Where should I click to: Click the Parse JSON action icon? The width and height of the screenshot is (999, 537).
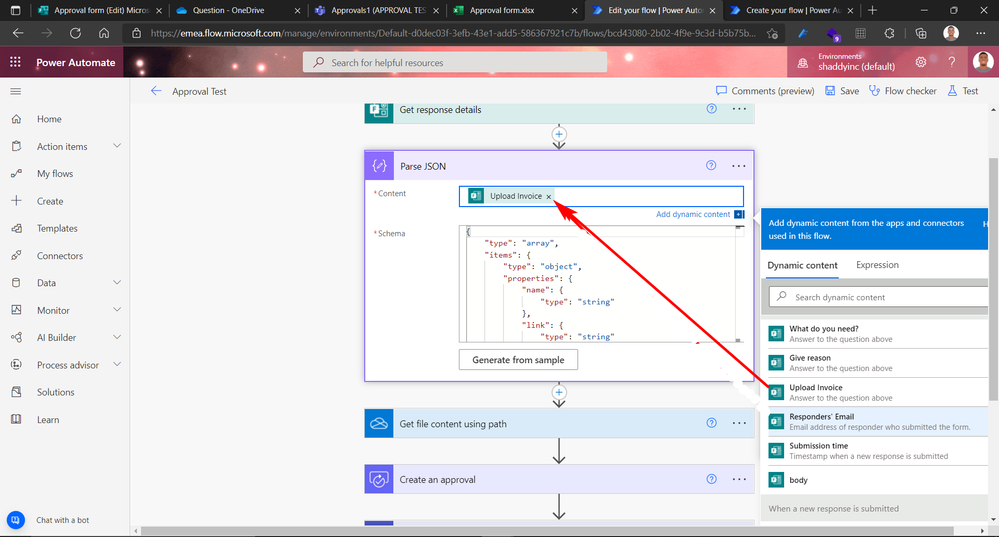pyautogui.click(x=379, y=166)
